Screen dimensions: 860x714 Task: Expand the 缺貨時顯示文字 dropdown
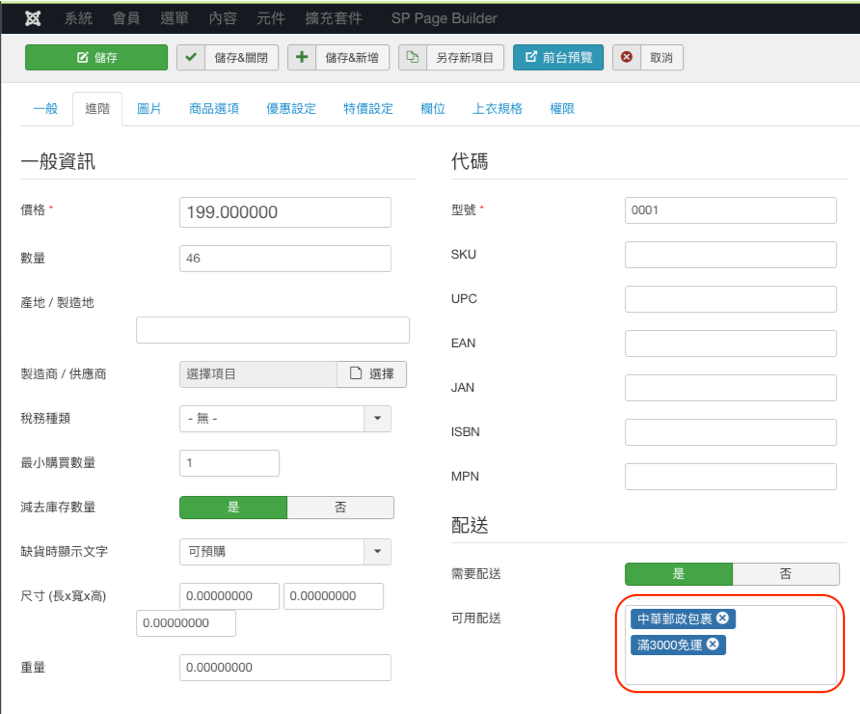(377, 551)
